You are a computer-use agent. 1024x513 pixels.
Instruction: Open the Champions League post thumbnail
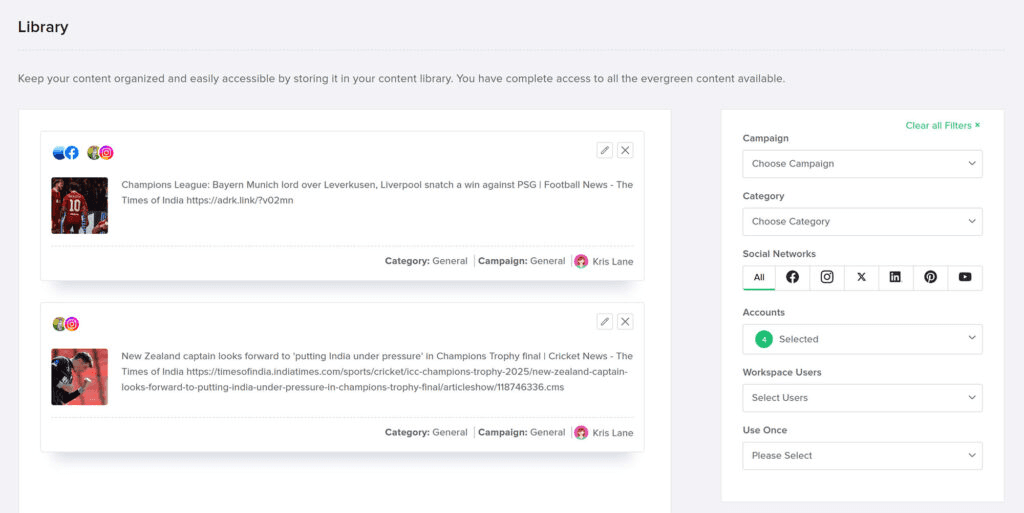[x=80, y=206]
